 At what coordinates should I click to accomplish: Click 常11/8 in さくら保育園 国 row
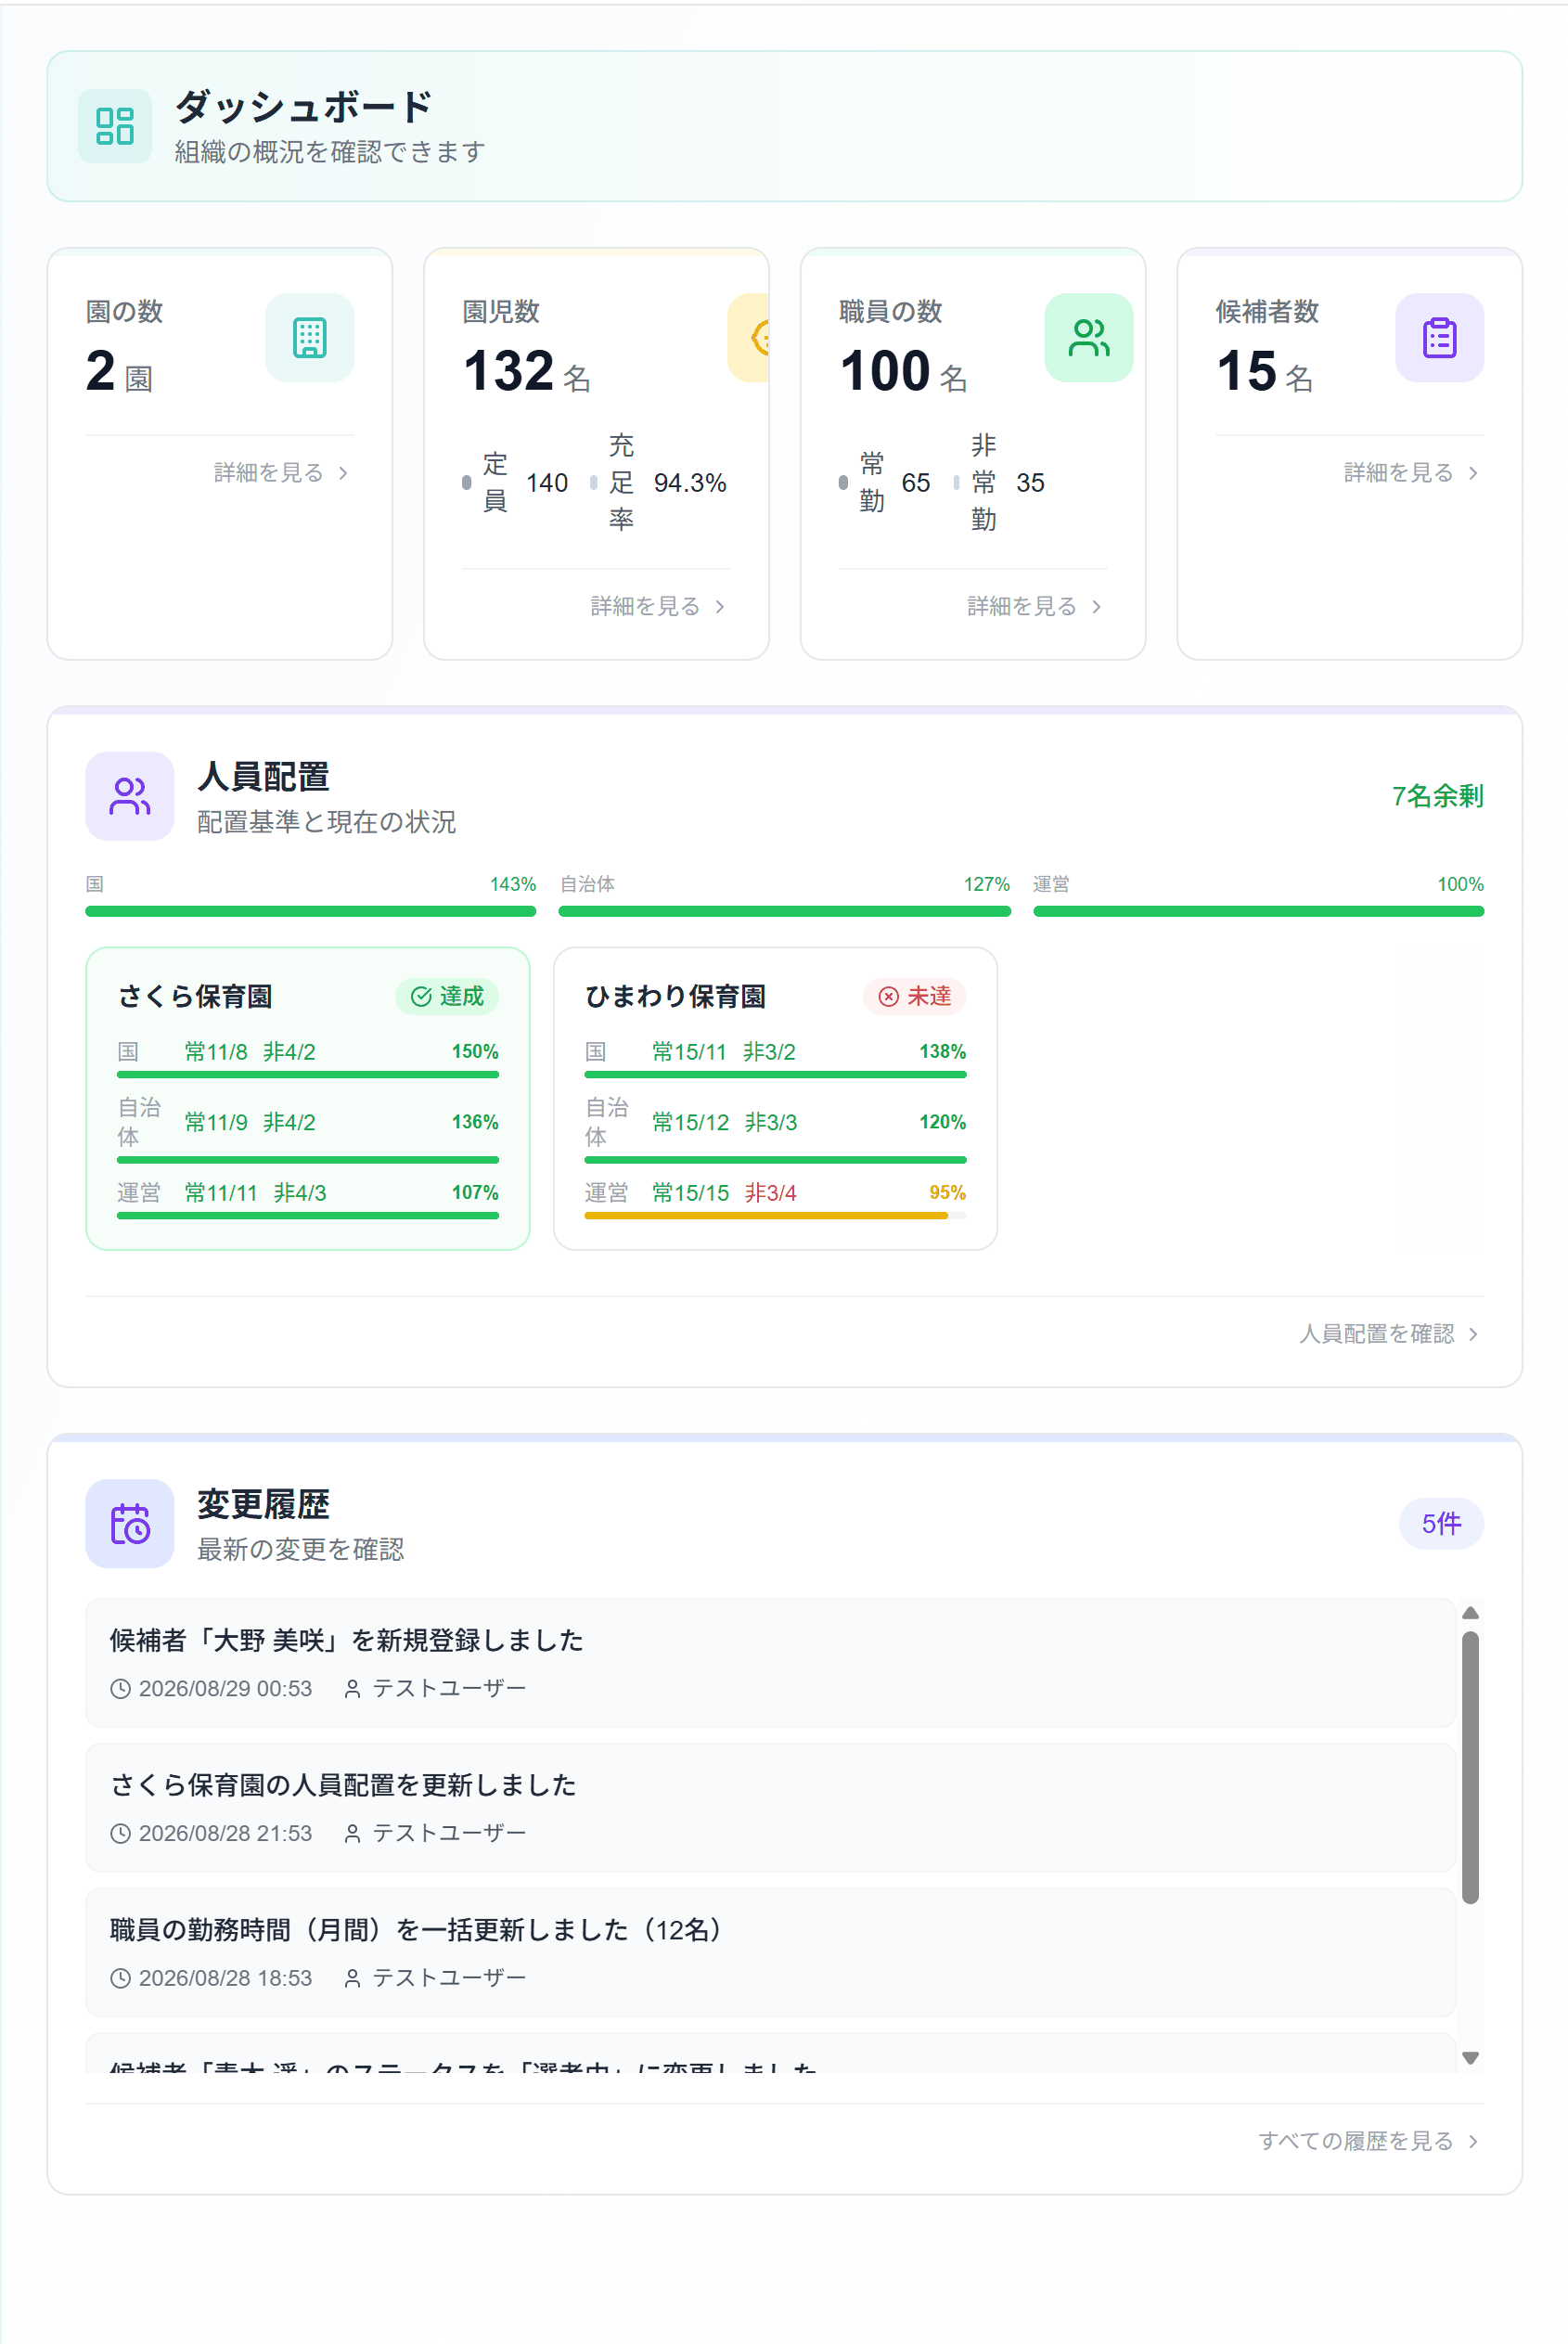tap(216, 1052)
